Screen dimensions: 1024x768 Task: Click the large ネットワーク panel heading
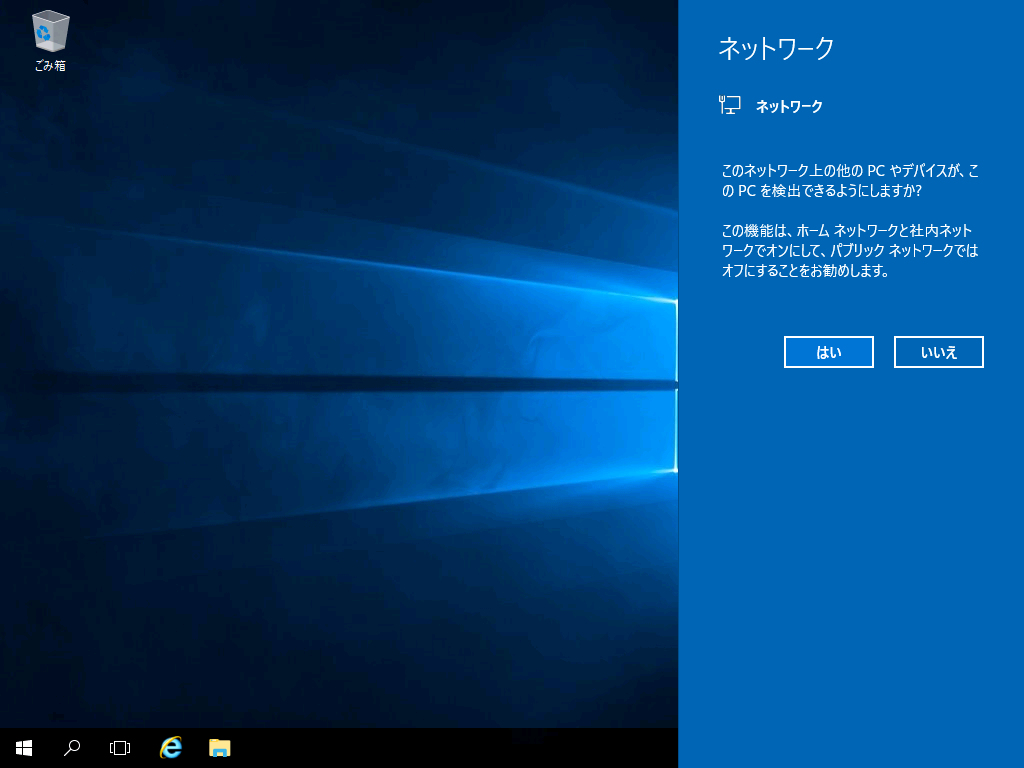coord(776,49)
